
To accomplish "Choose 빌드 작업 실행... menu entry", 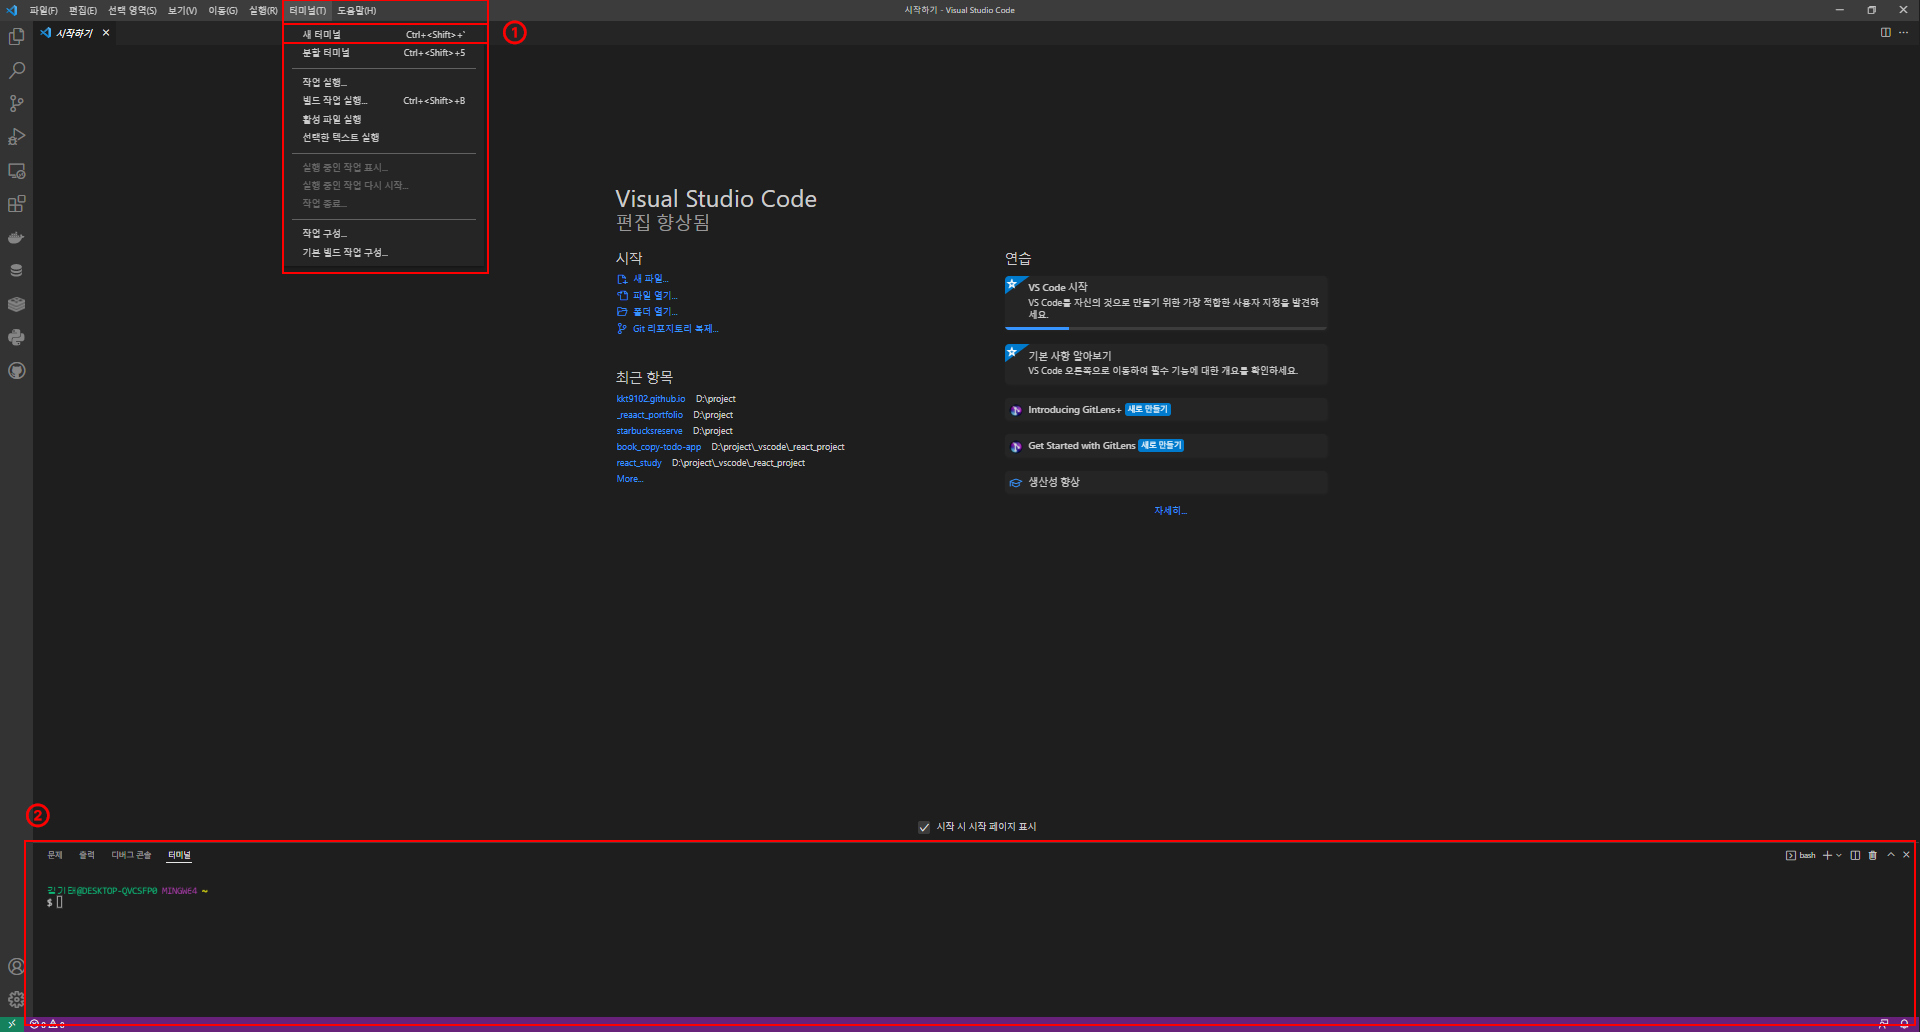I will (384, 101).
